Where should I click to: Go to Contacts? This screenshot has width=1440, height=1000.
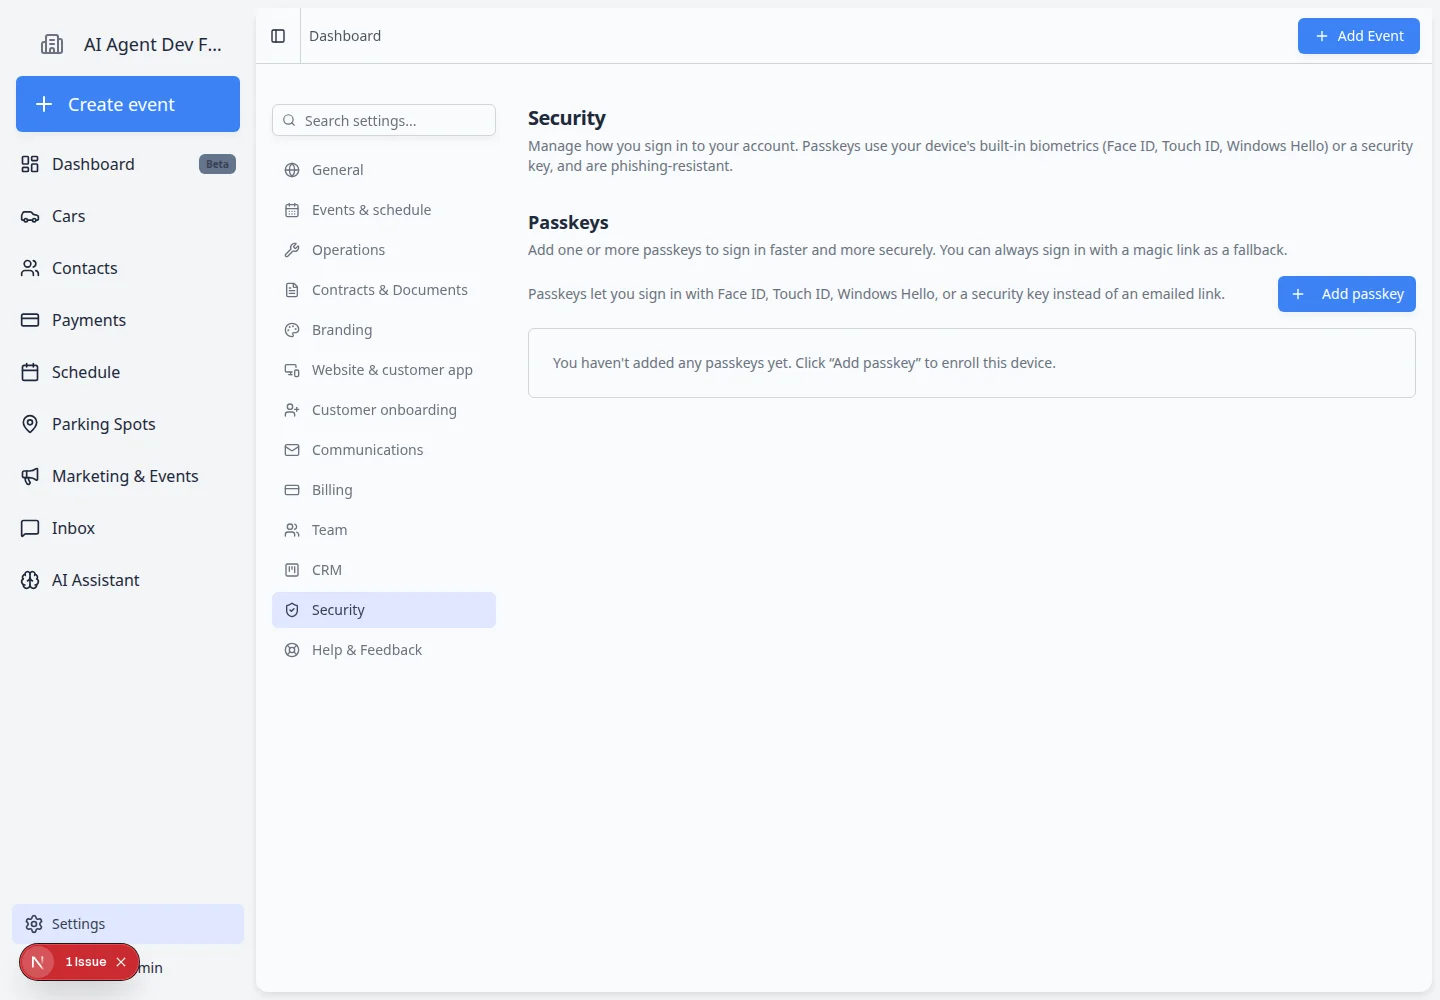128,268
